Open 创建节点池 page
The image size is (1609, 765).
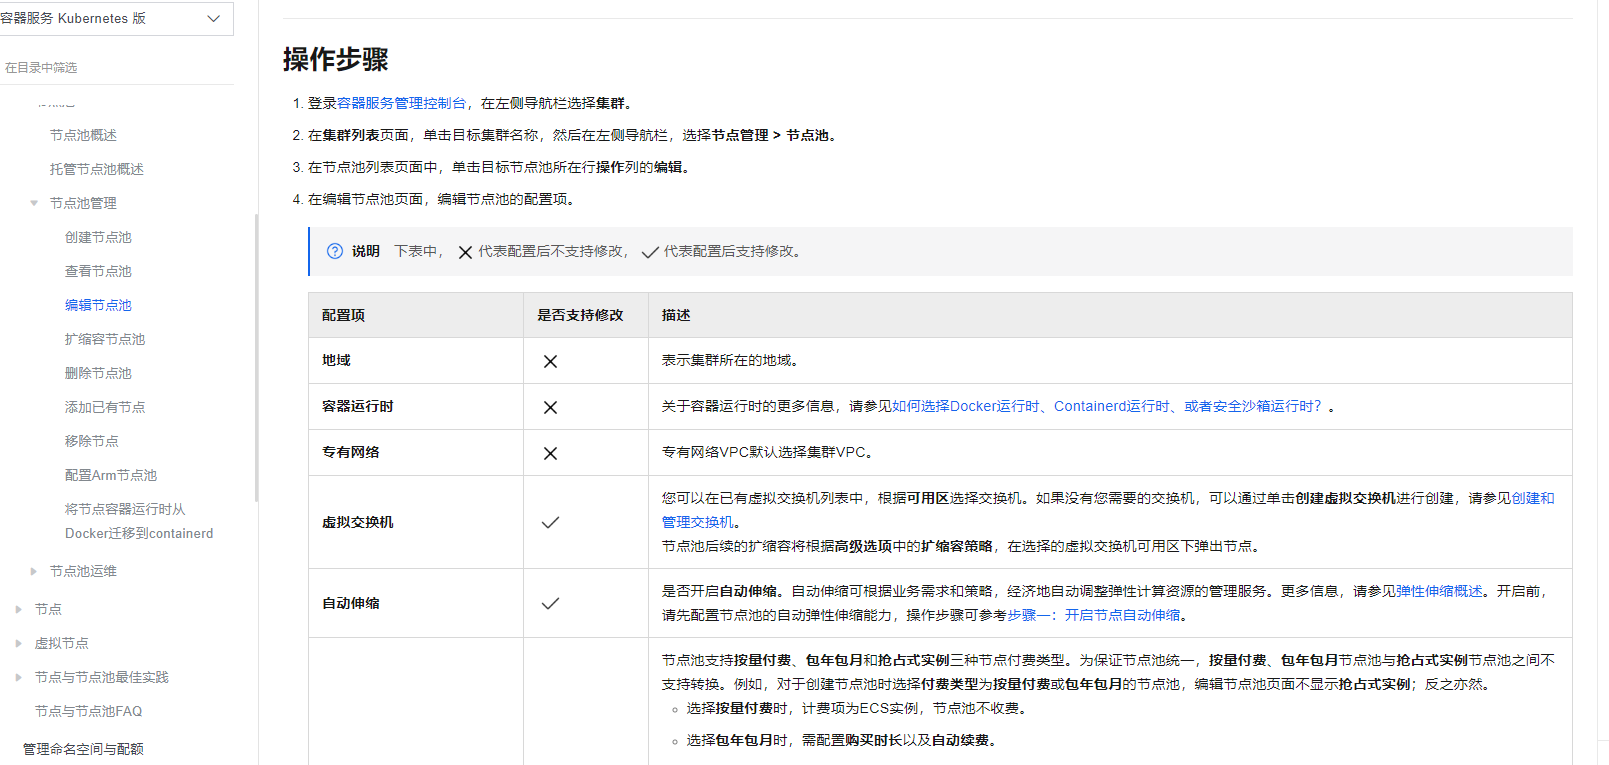point(98,237)
